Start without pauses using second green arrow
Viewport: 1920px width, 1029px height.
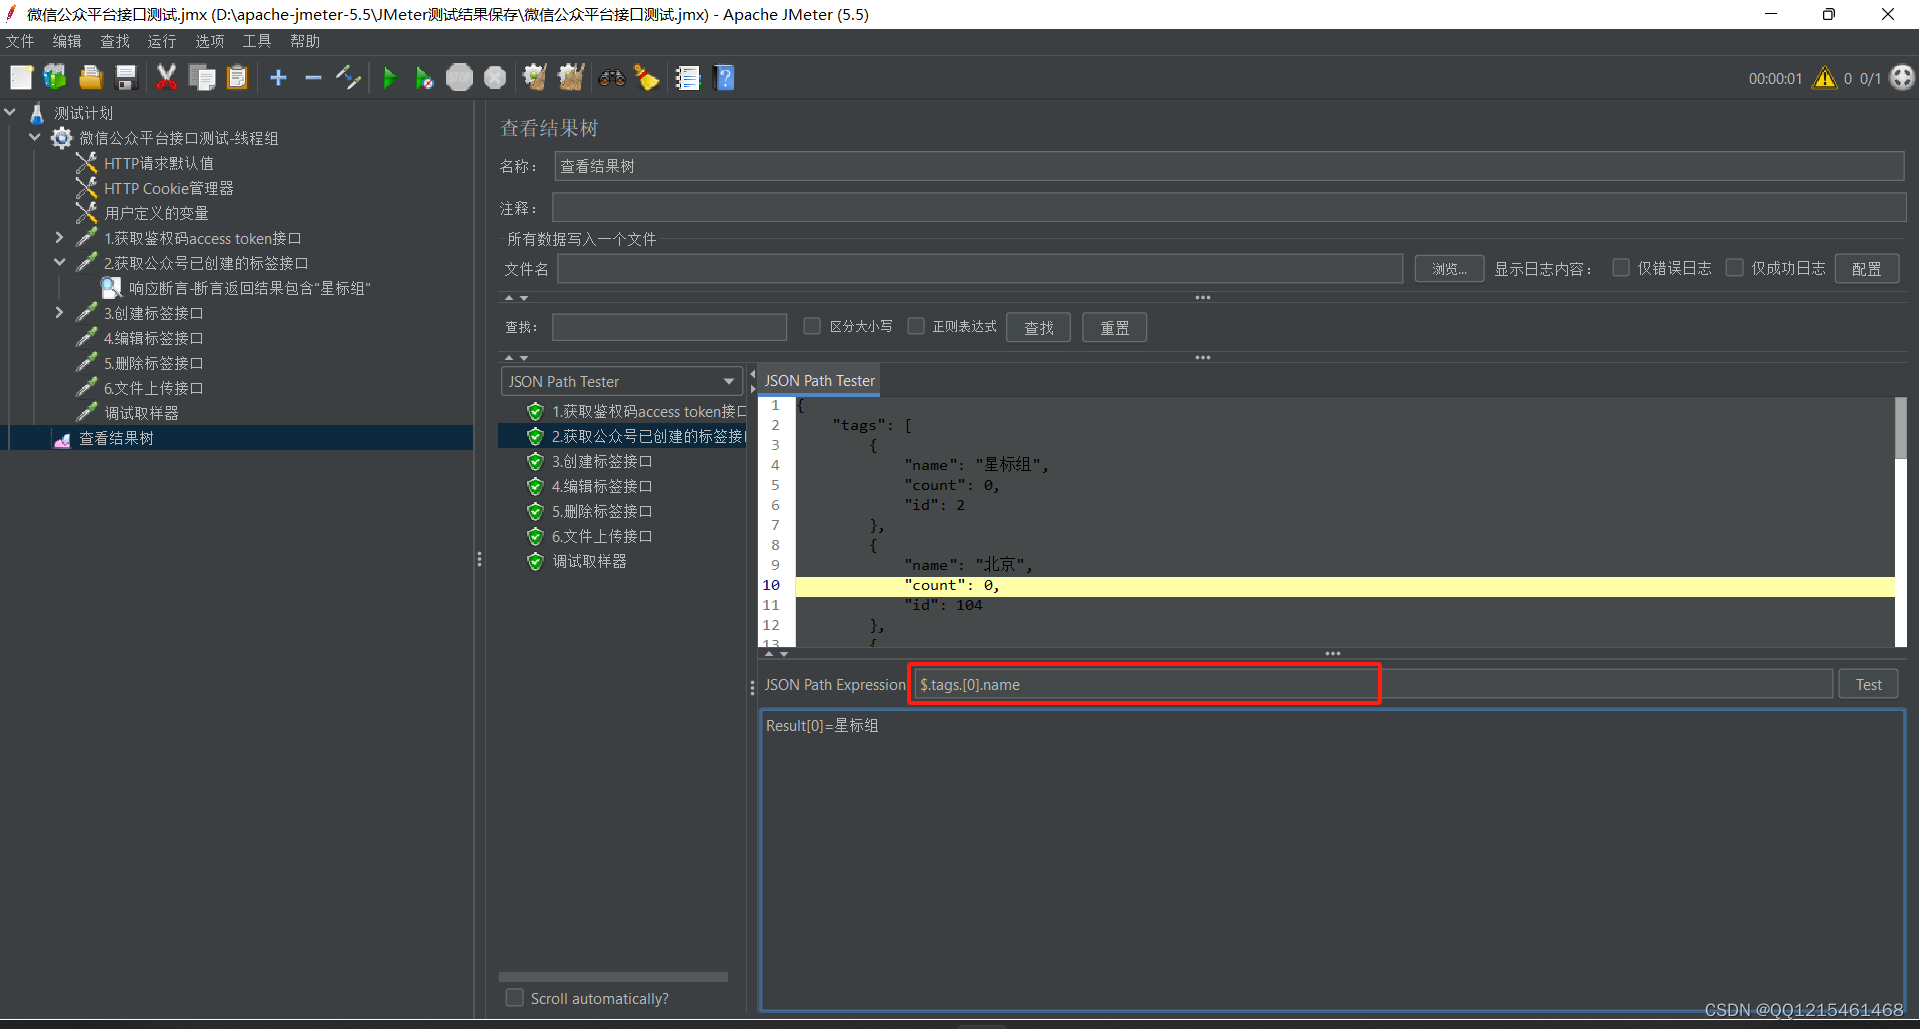tap(424, 78)
